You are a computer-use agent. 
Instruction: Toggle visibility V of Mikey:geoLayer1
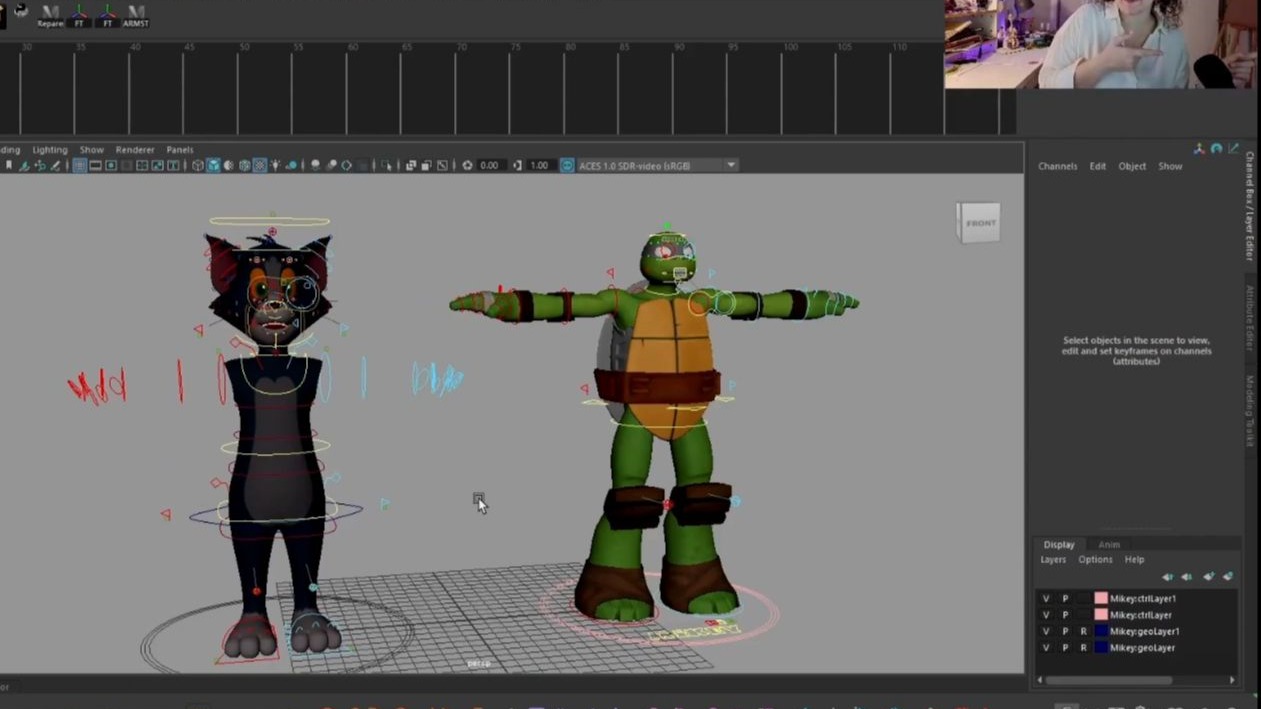[x=1046, y=631]
